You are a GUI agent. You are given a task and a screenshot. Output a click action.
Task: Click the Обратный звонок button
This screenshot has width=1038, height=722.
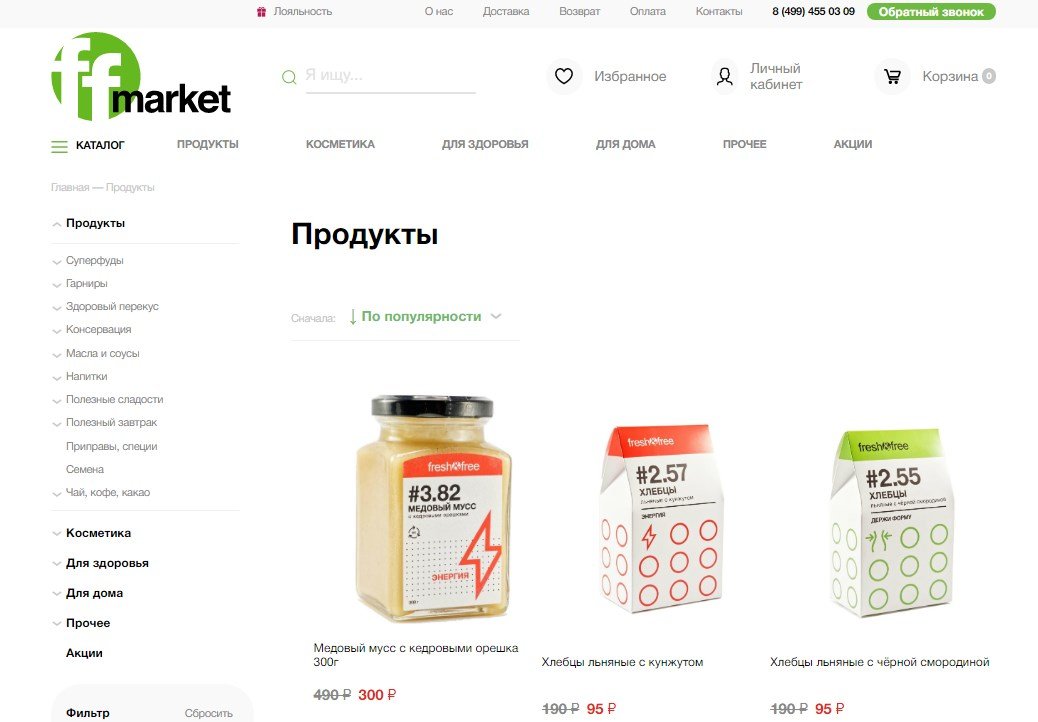[x=931, y=12]
